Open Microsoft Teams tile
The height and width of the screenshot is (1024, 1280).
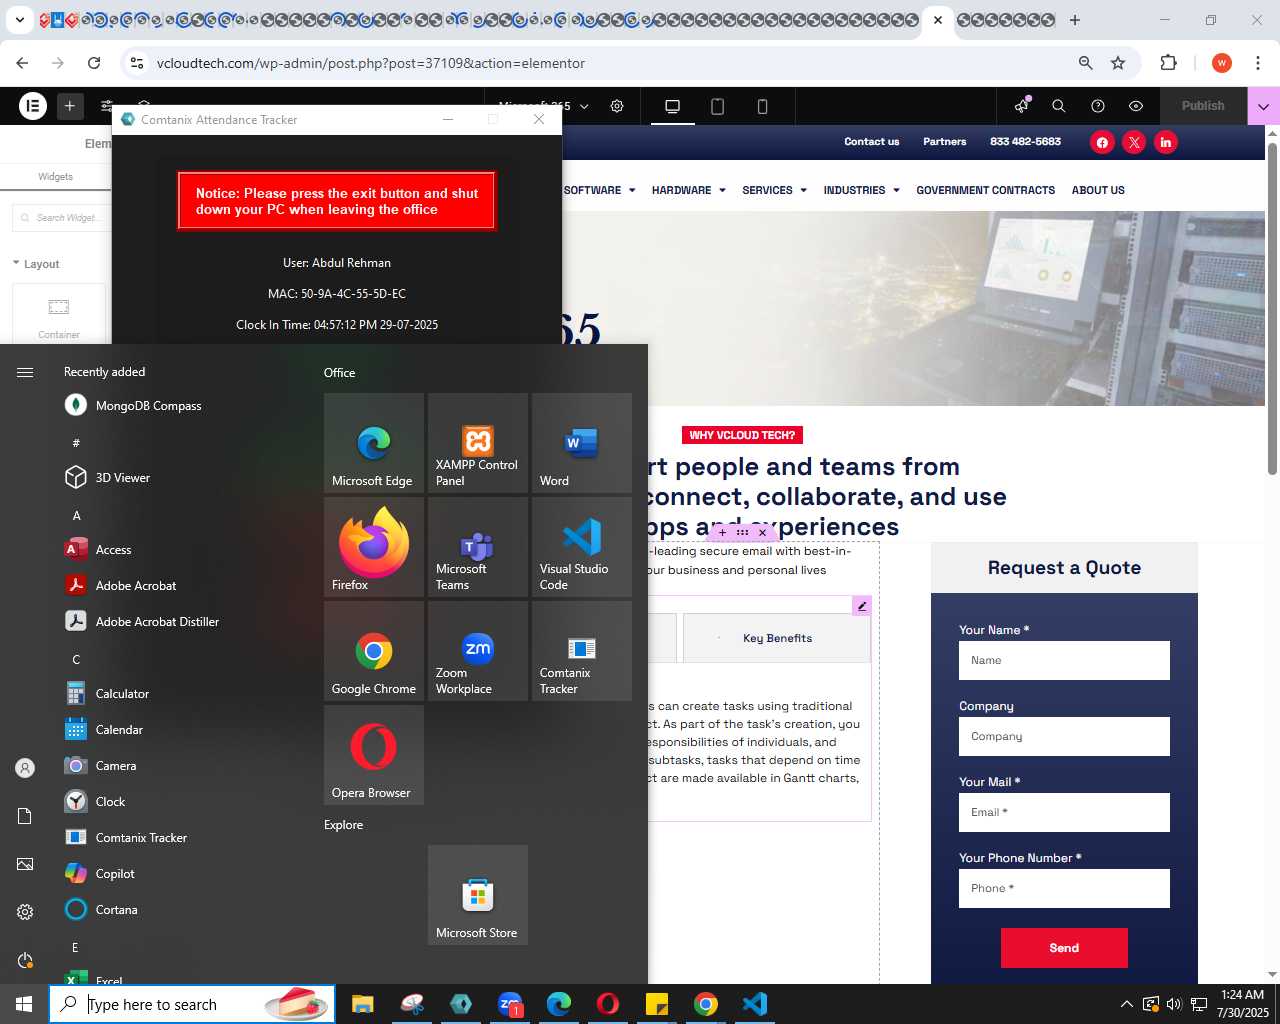coord(478,547)
